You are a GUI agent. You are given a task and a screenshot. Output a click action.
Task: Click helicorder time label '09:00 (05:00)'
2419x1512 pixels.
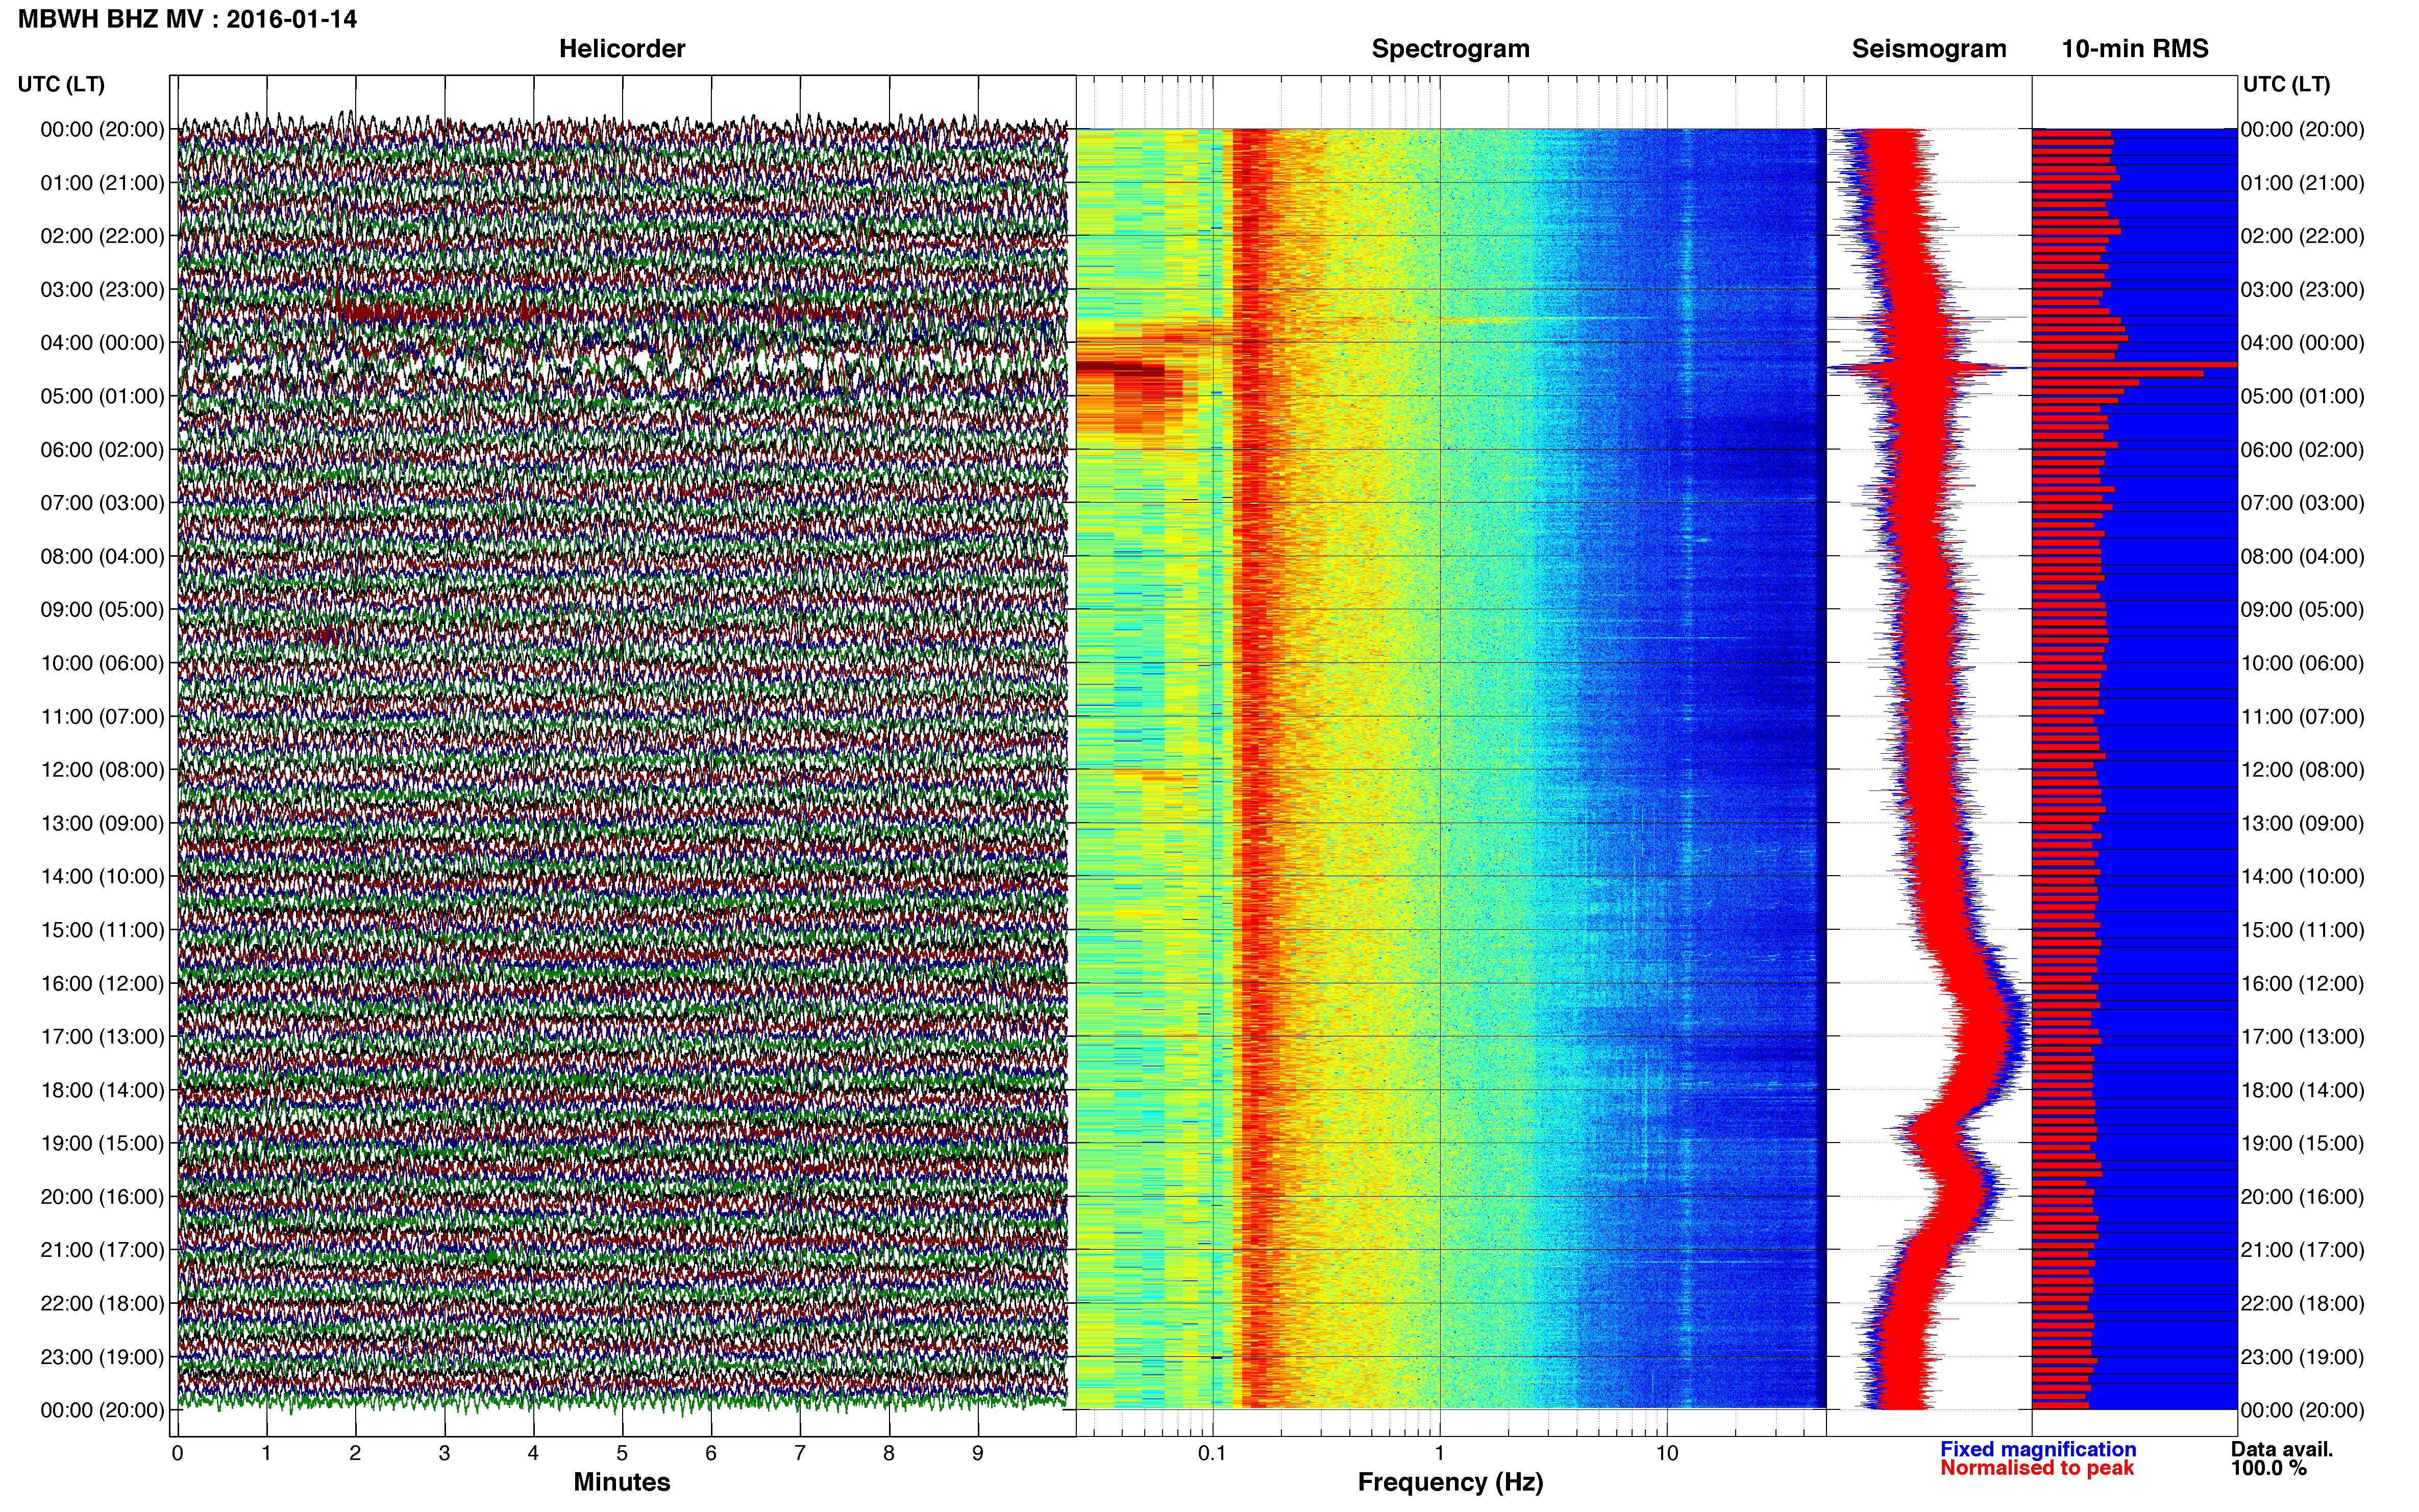102,610
